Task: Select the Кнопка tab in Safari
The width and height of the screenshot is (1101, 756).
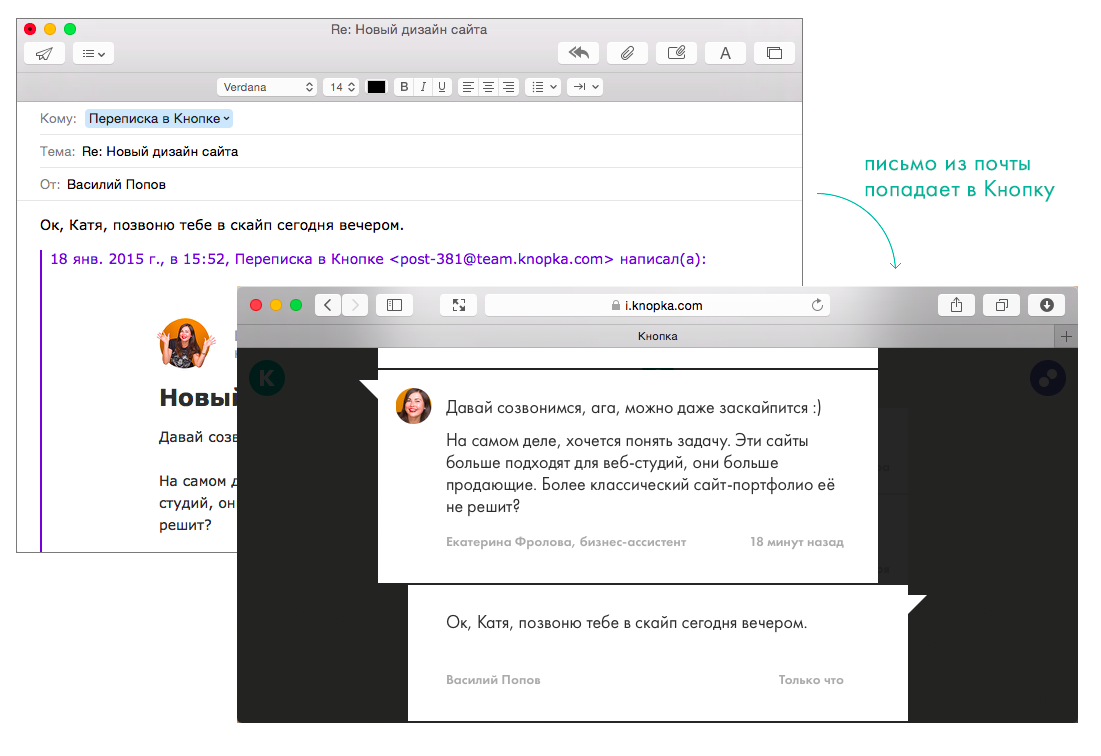Action: tap(657, 336)
